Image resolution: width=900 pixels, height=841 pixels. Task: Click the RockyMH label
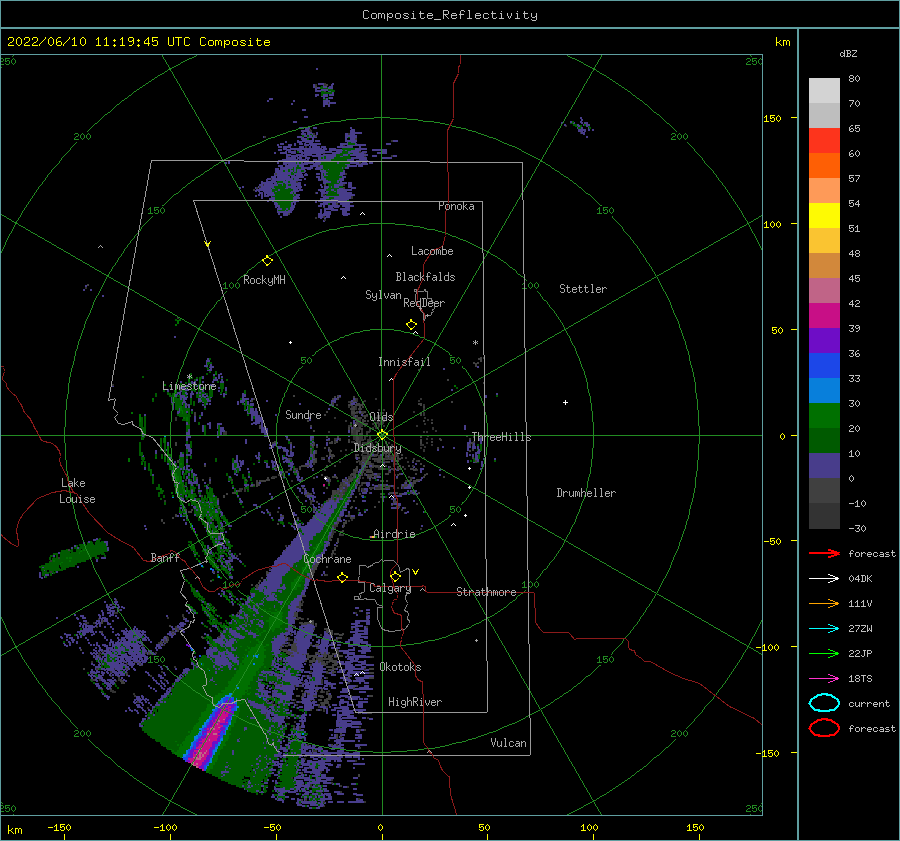pos(264,280)
